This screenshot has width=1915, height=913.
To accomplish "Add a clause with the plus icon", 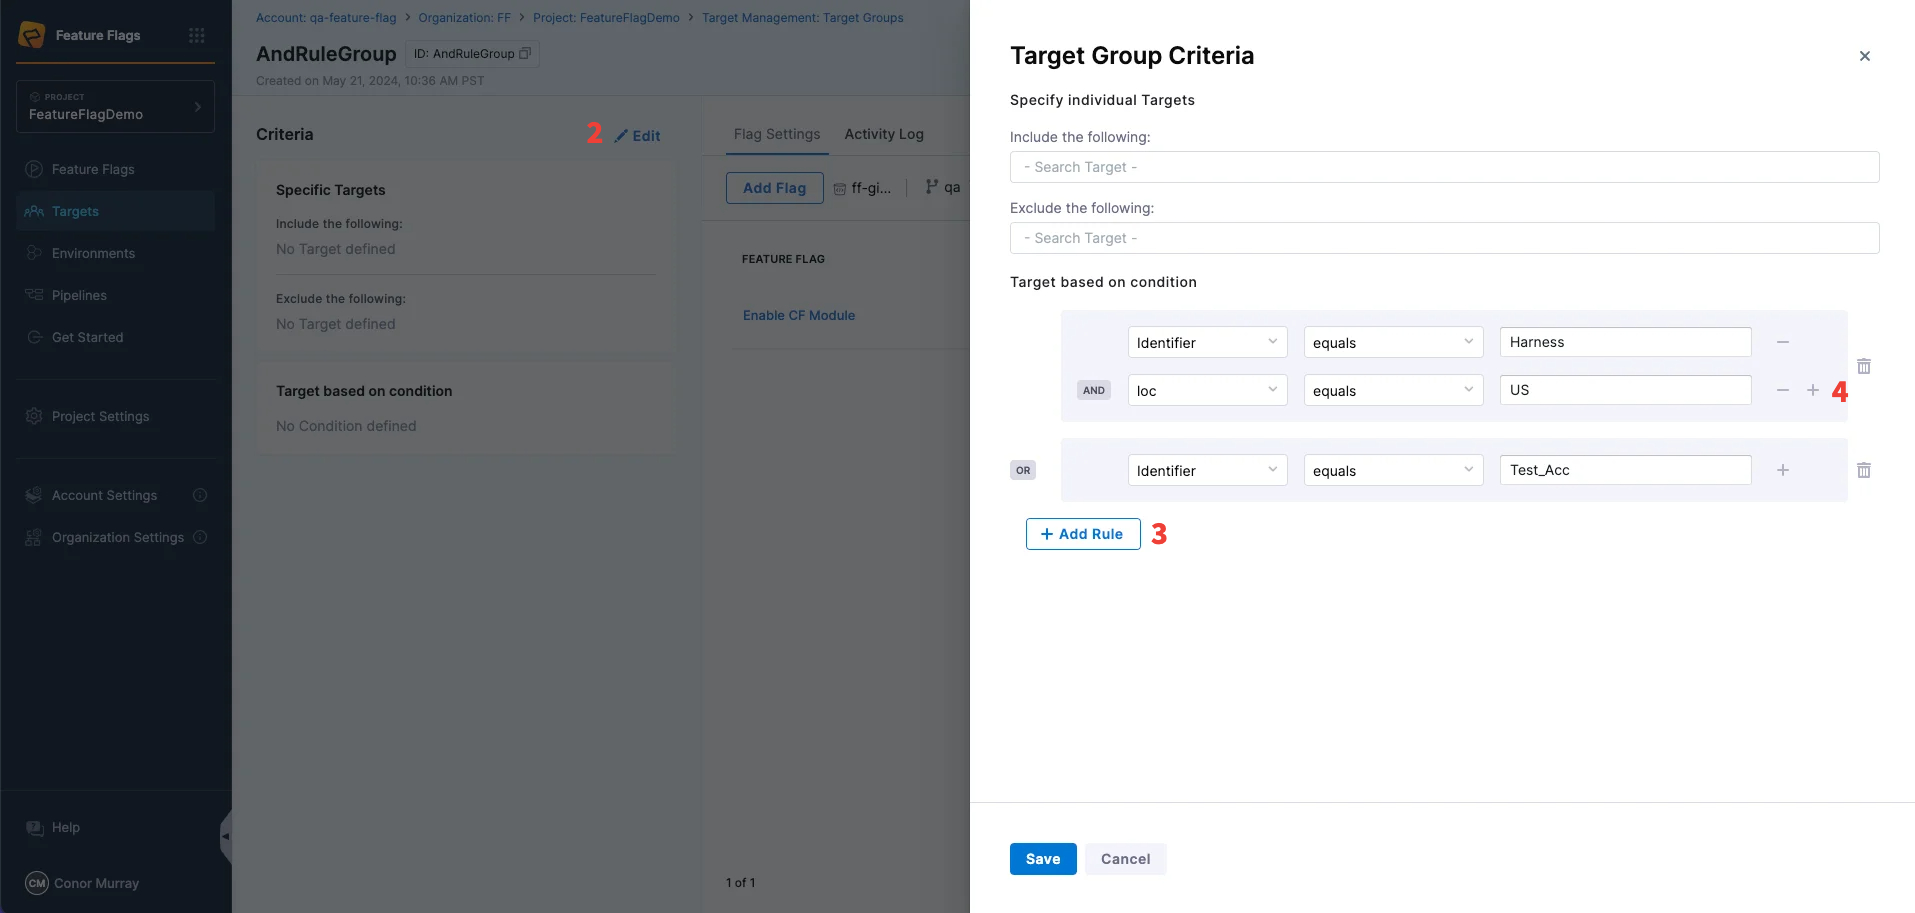I will 1813,390.
